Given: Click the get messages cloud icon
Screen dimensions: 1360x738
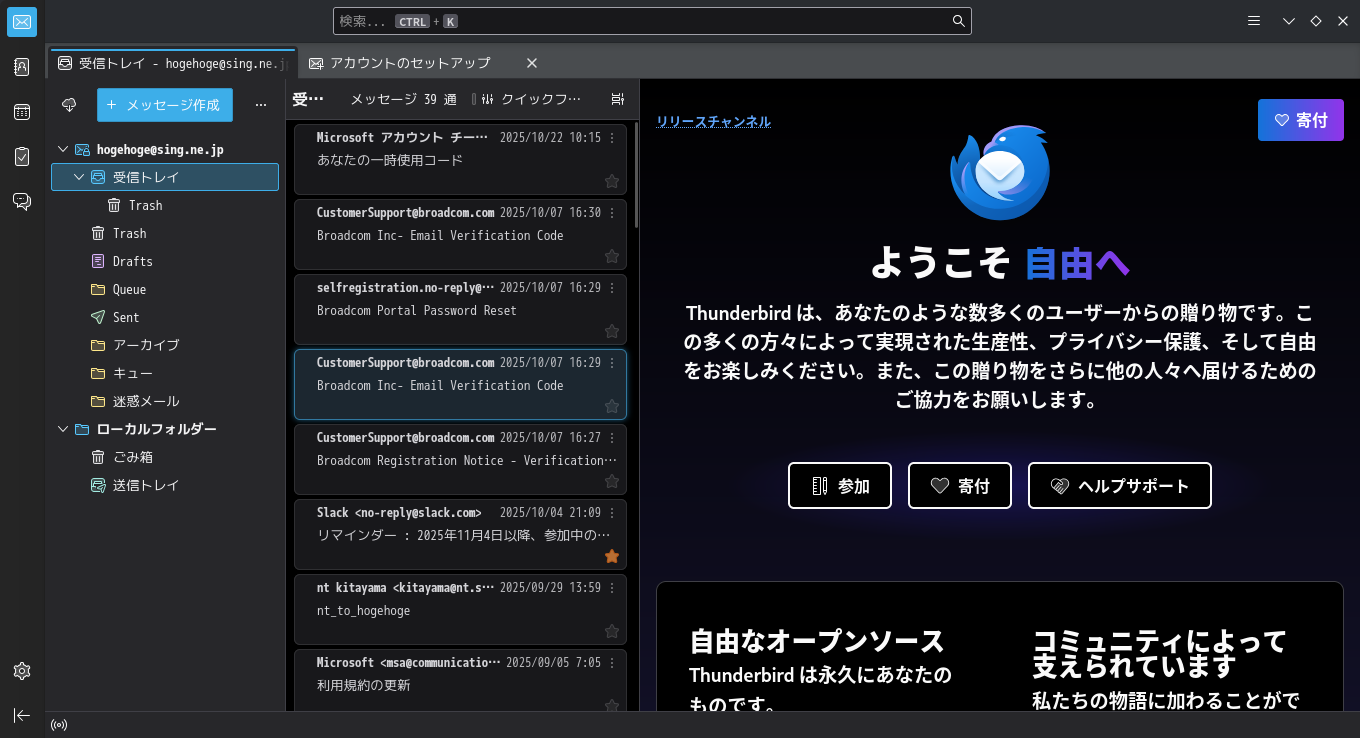Looking at the screenshot, I should tap(69, 105).
